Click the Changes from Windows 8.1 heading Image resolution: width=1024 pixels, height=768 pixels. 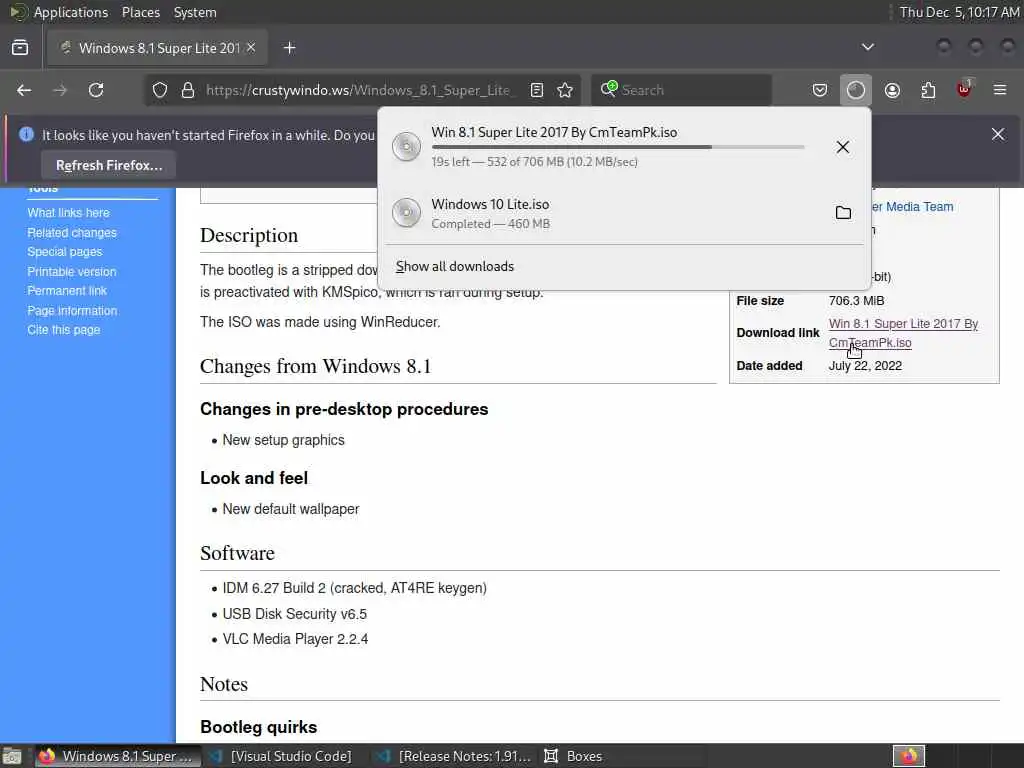(315, 366)
